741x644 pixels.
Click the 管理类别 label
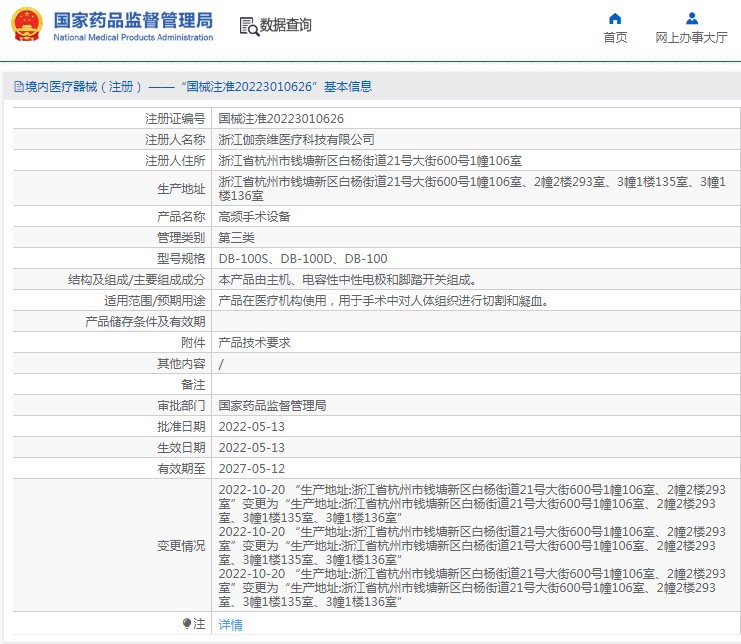click(181, 237)
